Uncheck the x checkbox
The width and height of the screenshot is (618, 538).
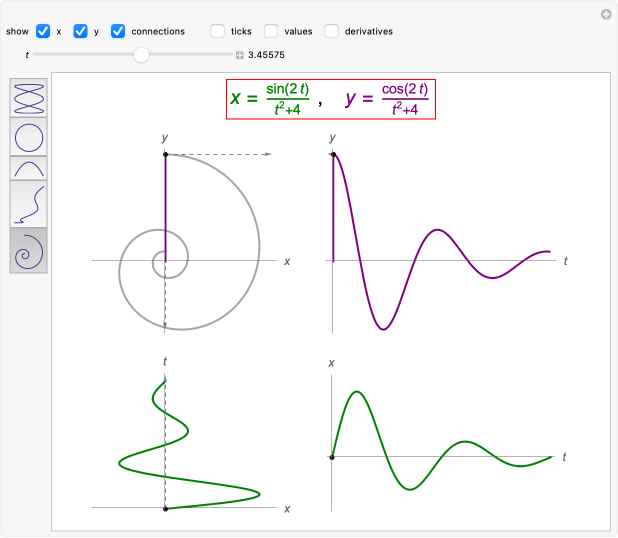(43, 31)
